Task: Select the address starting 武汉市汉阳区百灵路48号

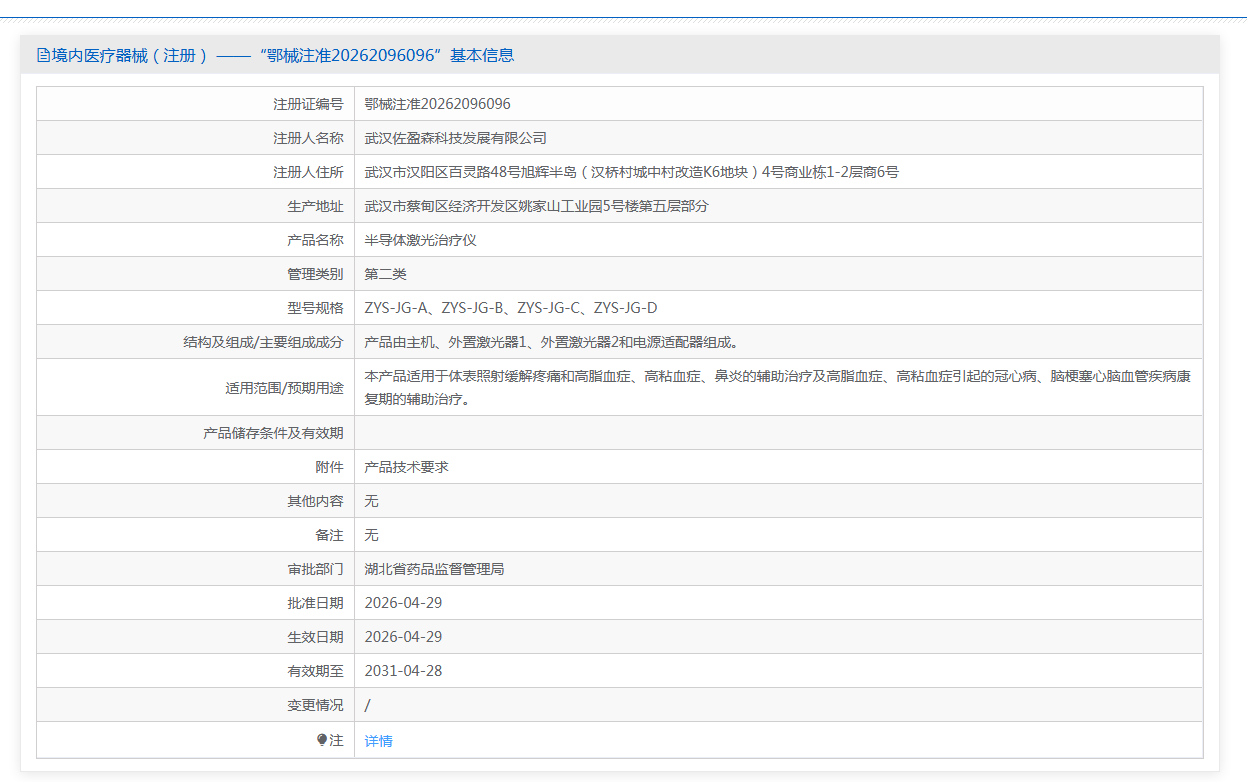Action: [632, 172]
